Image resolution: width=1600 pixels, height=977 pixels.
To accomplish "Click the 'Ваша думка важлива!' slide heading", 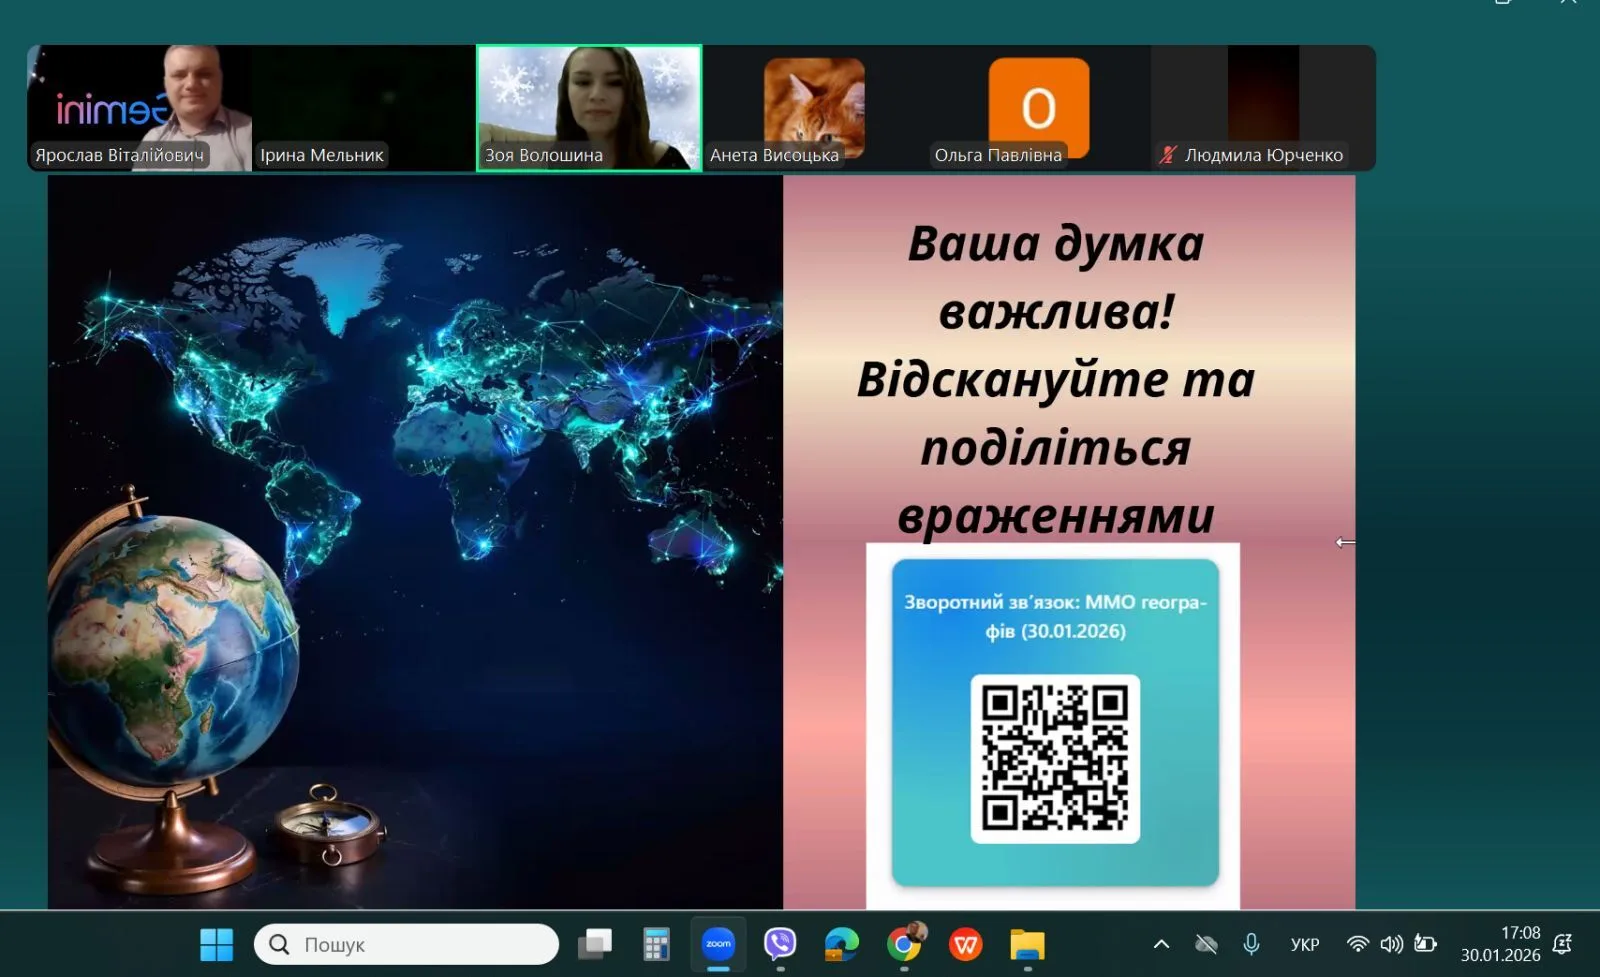I will pyautogui.click(x=1056, y=277).
